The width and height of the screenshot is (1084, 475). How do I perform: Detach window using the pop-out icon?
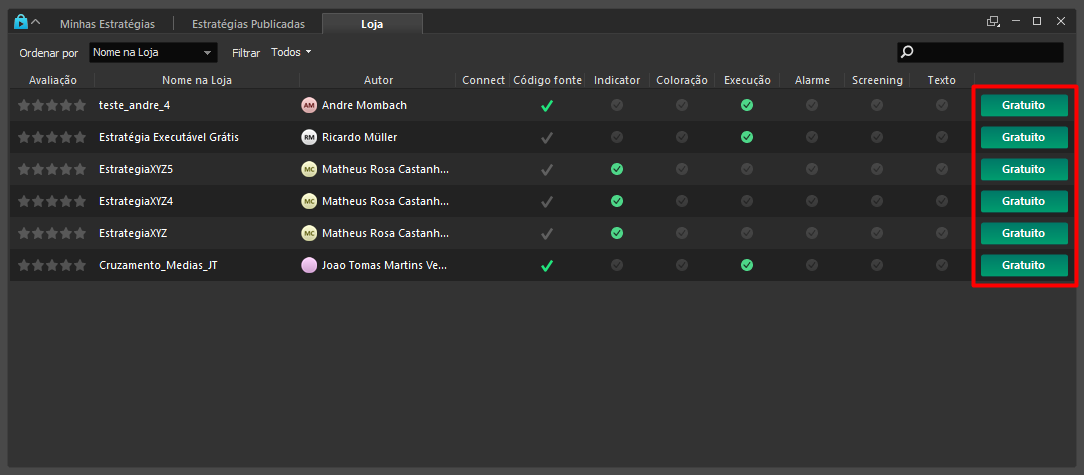coord(993,21)
